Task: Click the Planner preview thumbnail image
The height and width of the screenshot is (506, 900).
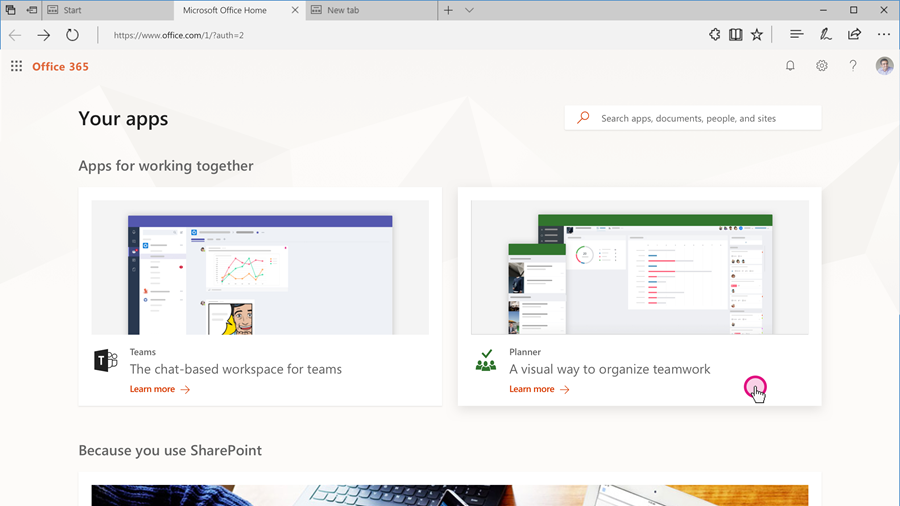Action: (639, 267)
